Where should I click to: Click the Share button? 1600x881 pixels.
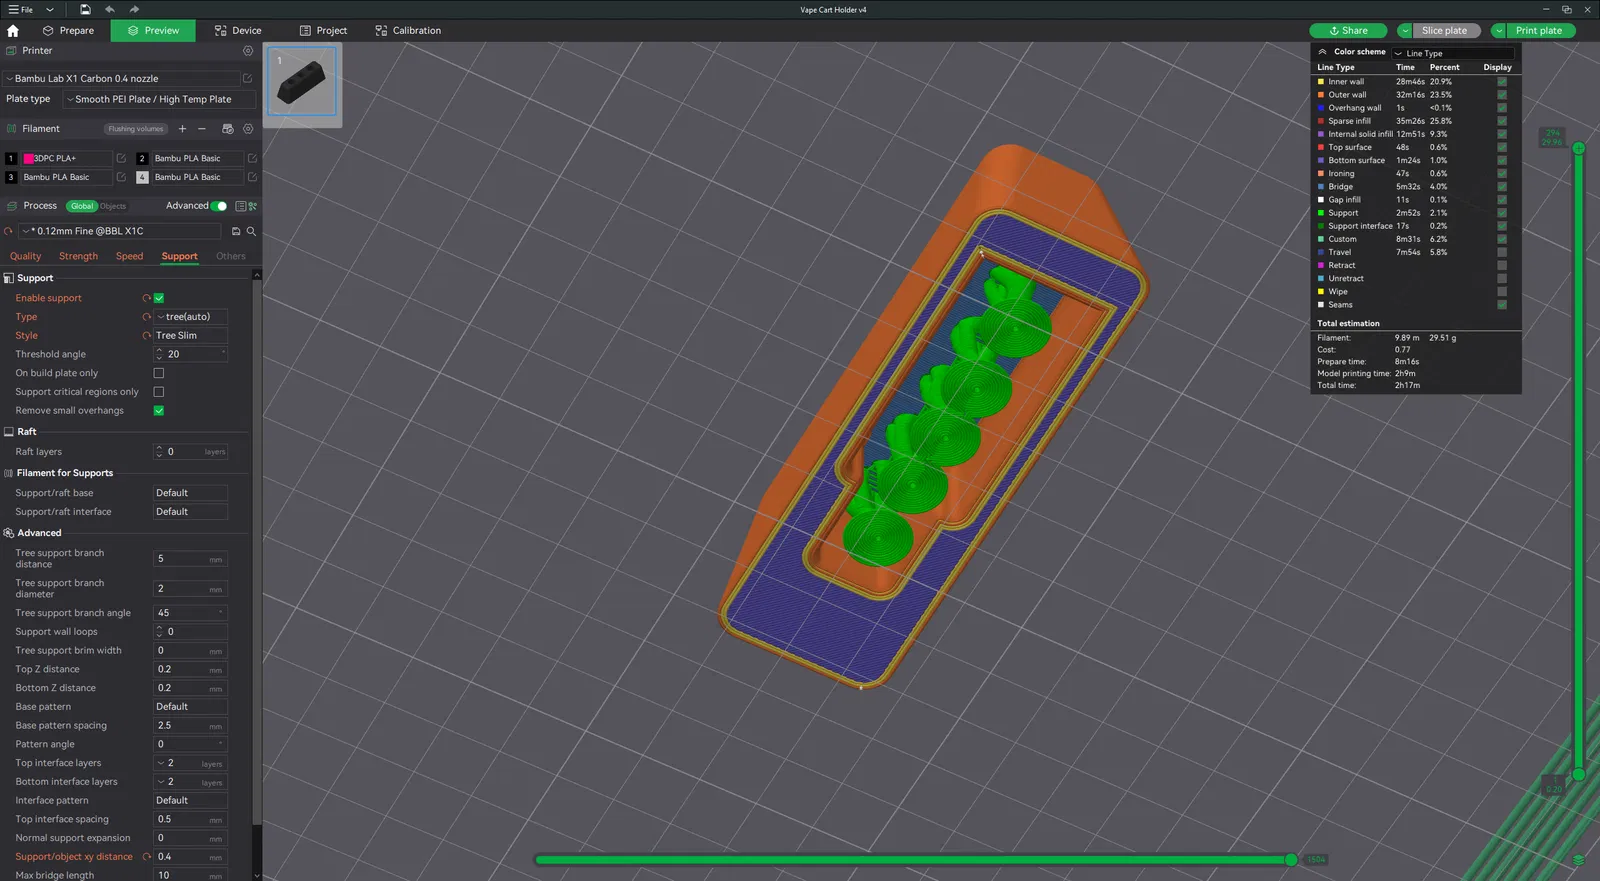click(x=1348, y=31)
